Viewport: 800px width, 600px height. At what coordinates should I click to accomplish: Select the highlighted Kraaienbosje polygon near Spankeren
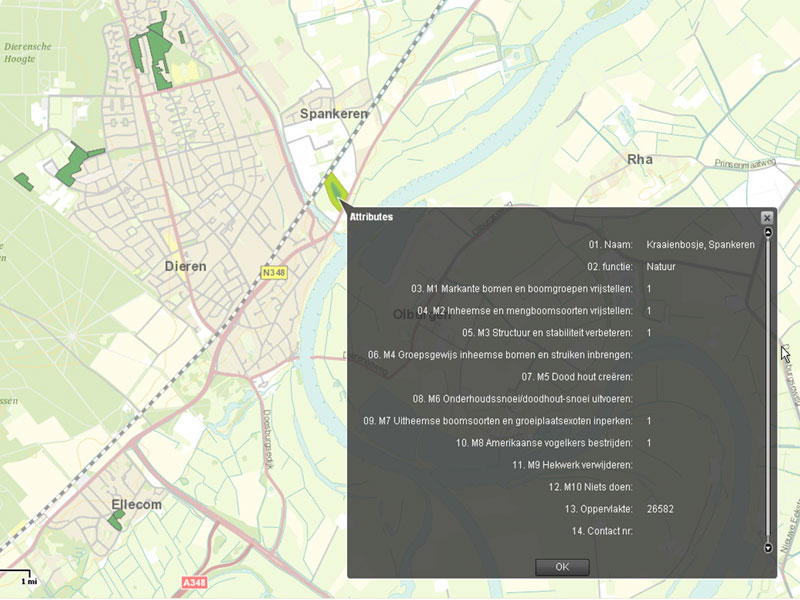tap(334, 187)
